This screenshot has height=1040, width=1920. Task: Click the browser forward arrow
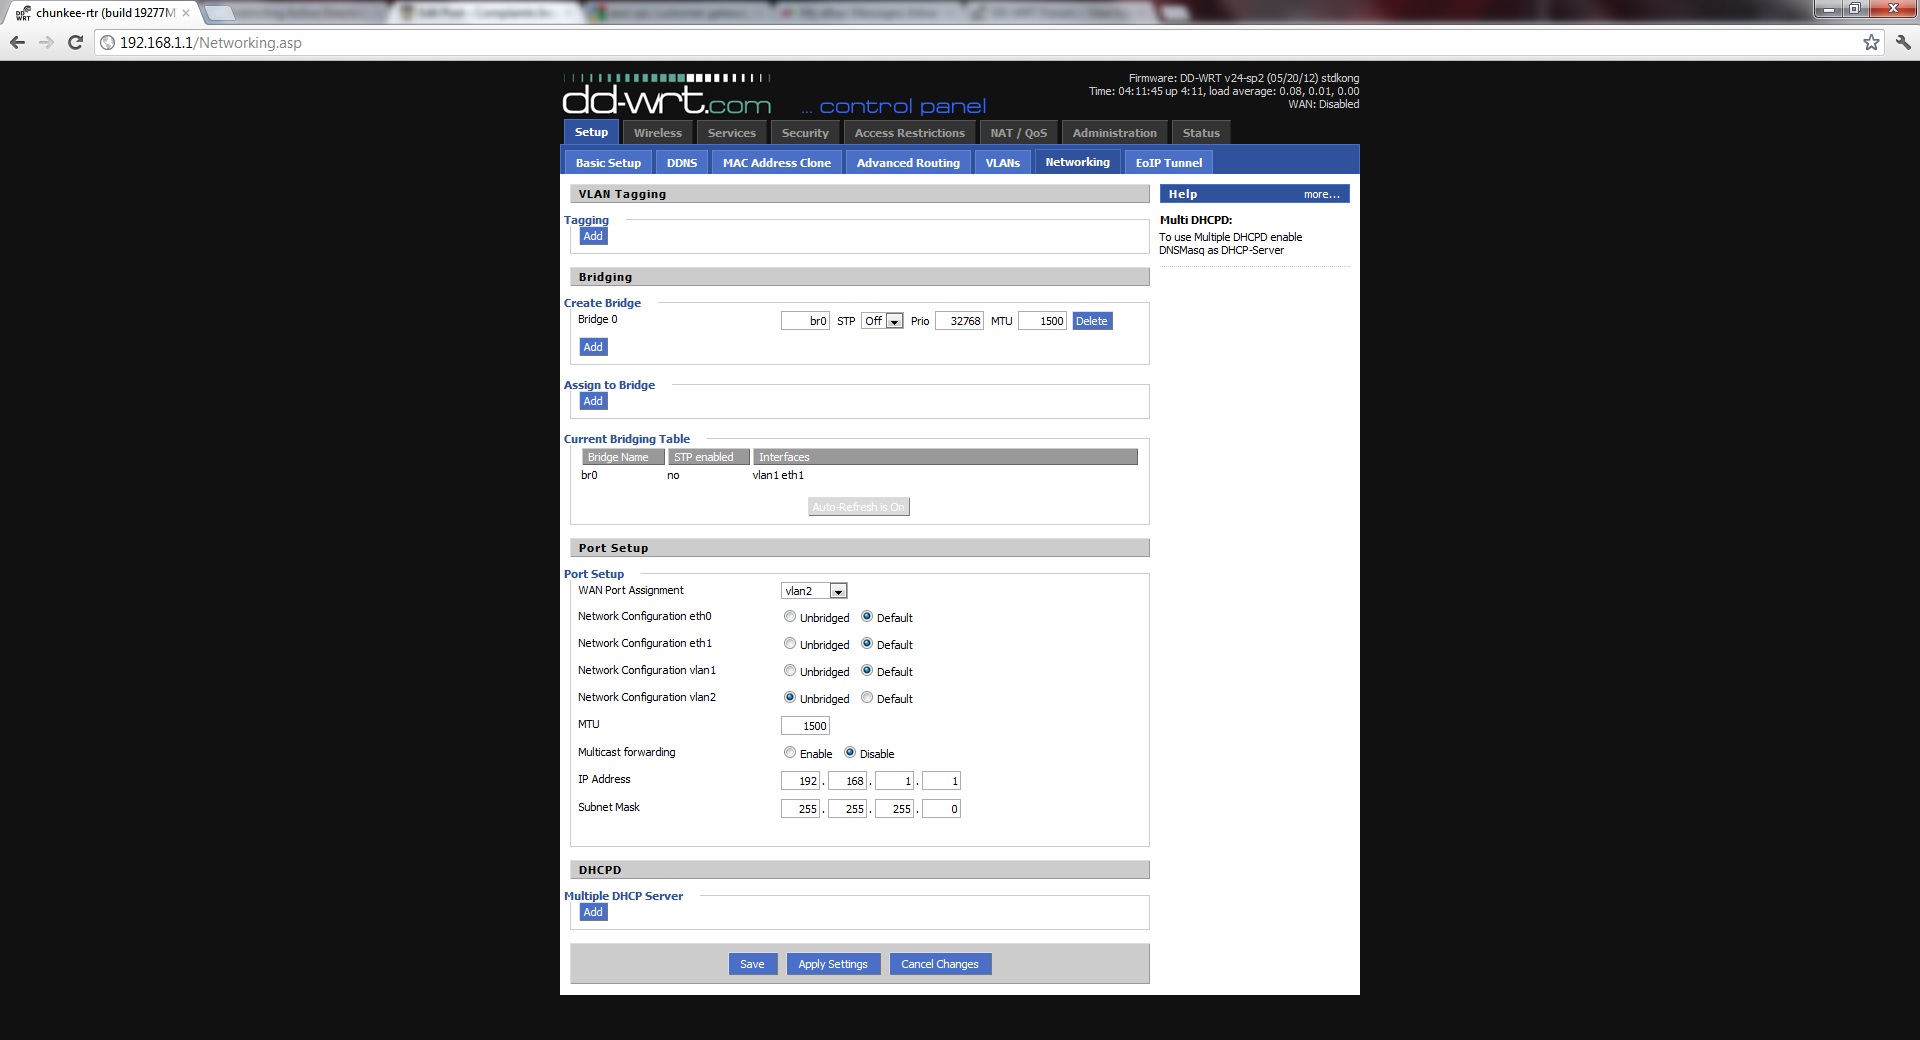46,43
